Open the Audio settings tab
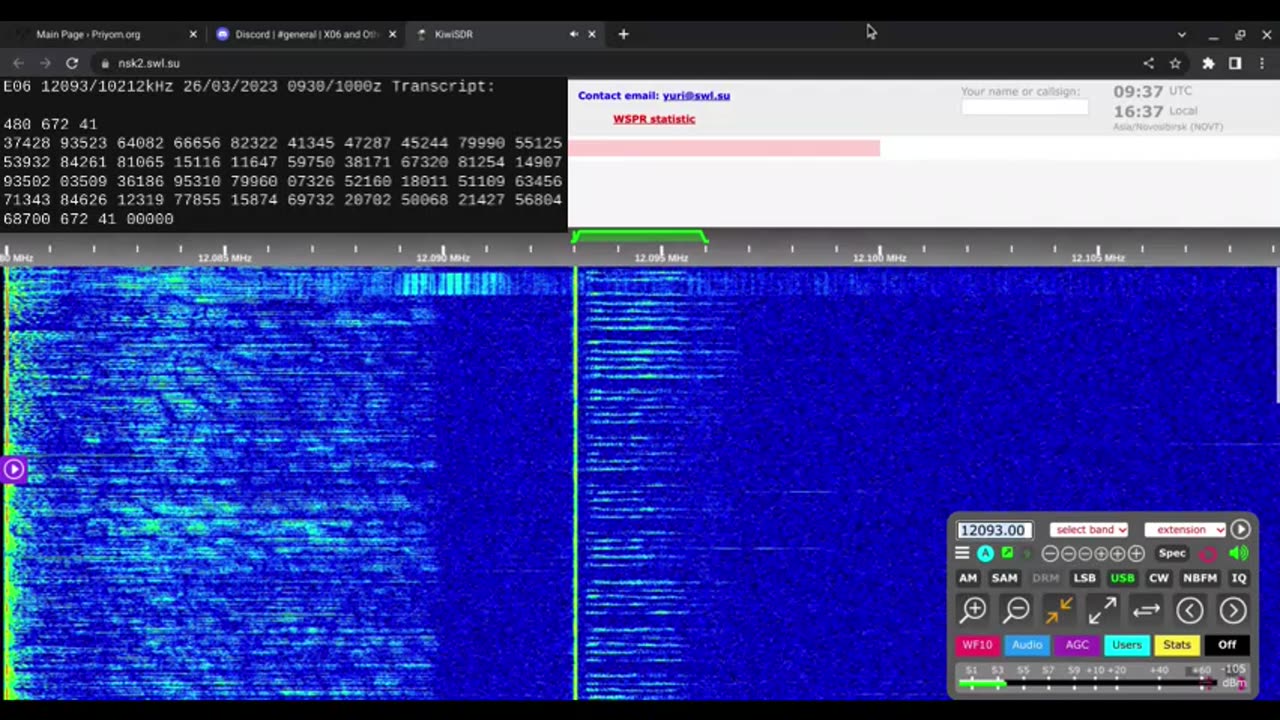The width and height of the screenshot is (1280, 720). (x=1027, y=645)
